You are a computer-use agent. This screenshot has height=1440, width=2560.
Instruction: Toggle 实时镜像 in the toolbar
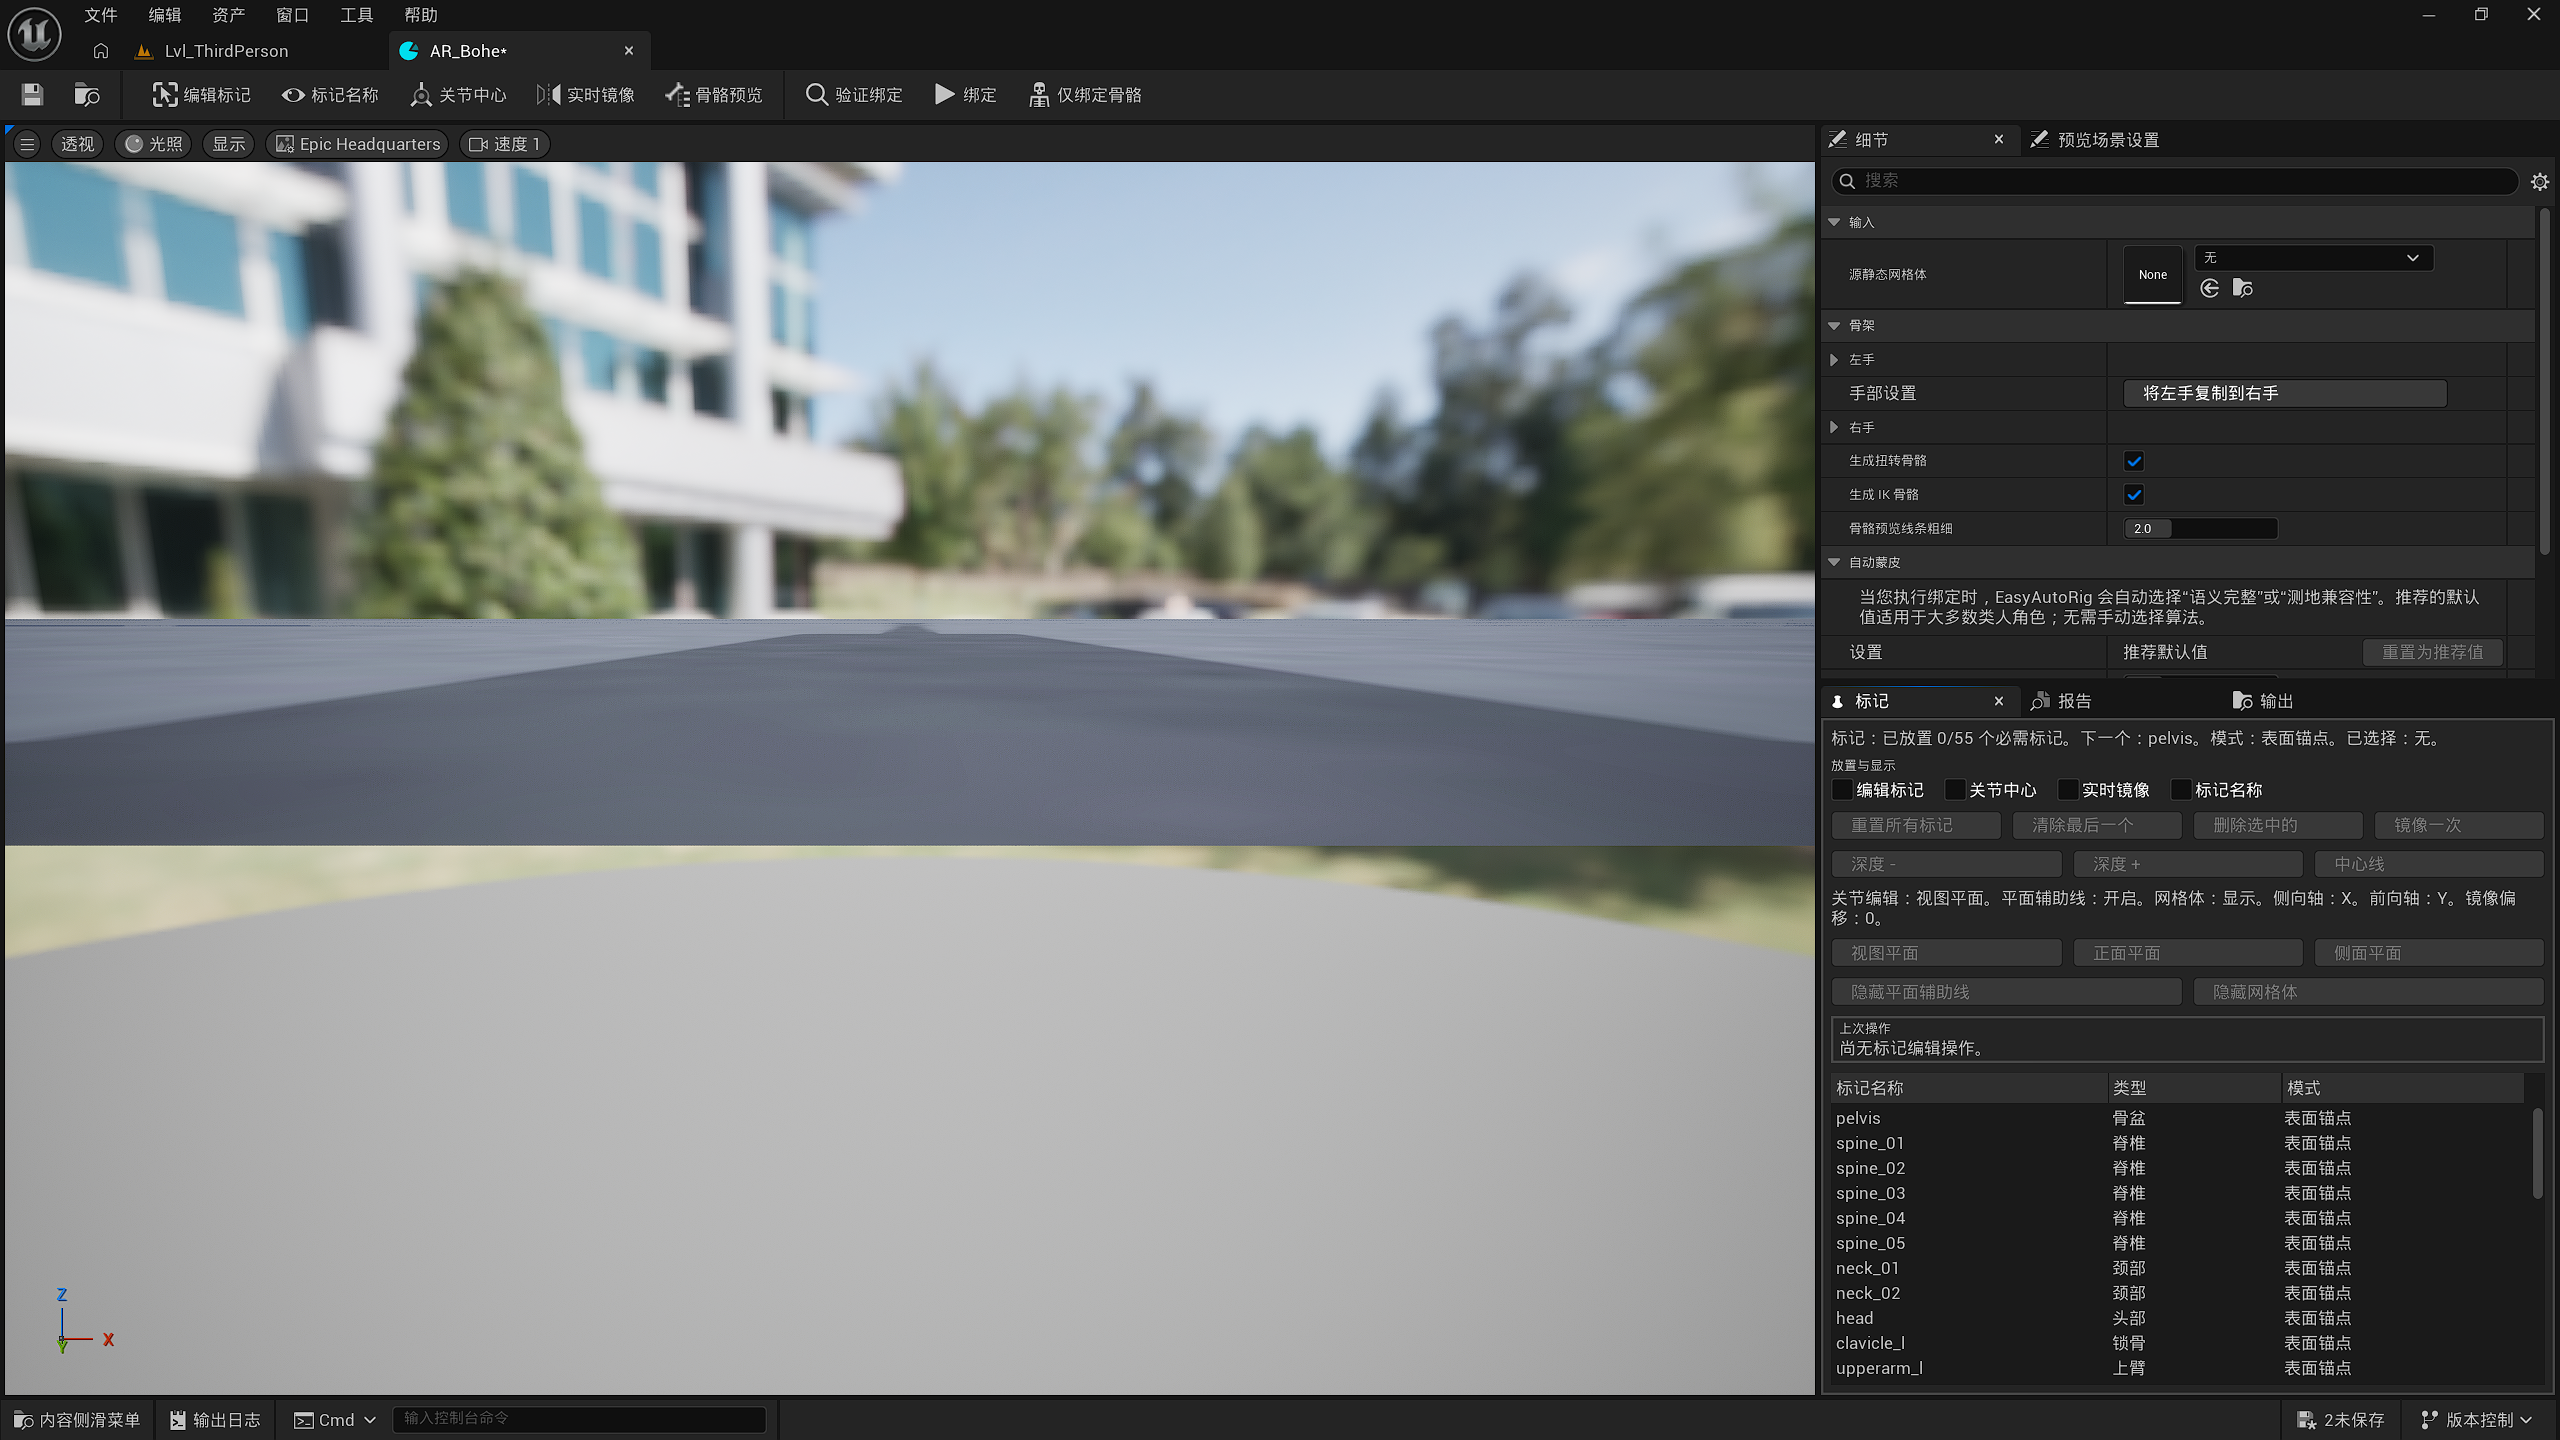[586, 95]
